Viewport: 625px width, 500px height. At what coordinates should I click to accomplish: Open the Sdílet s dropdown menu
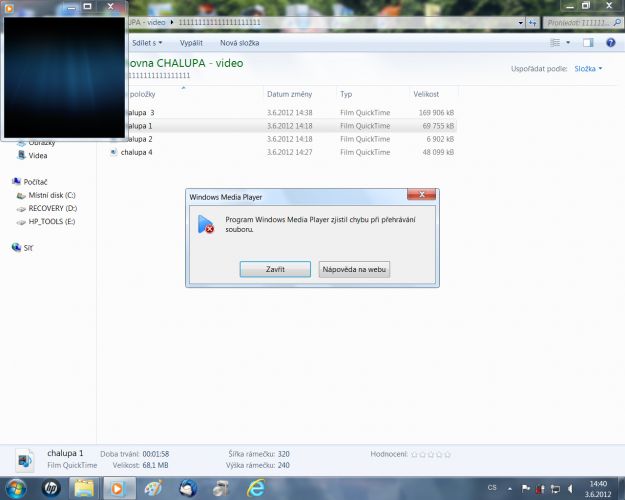[147, 43]
